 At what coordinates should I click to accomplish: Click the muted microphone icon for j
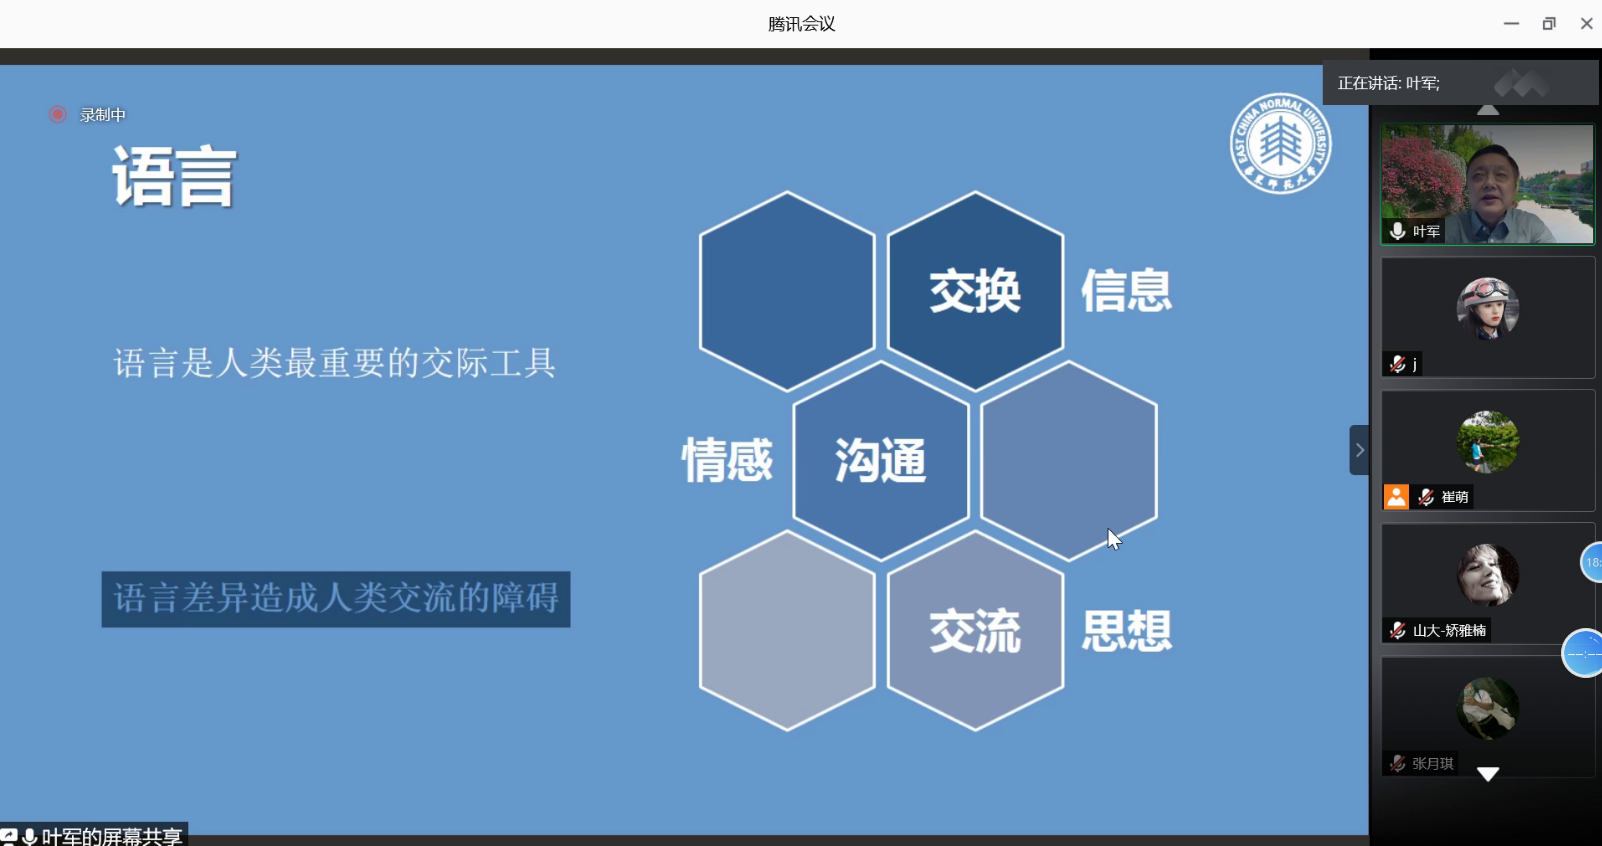1397,364
